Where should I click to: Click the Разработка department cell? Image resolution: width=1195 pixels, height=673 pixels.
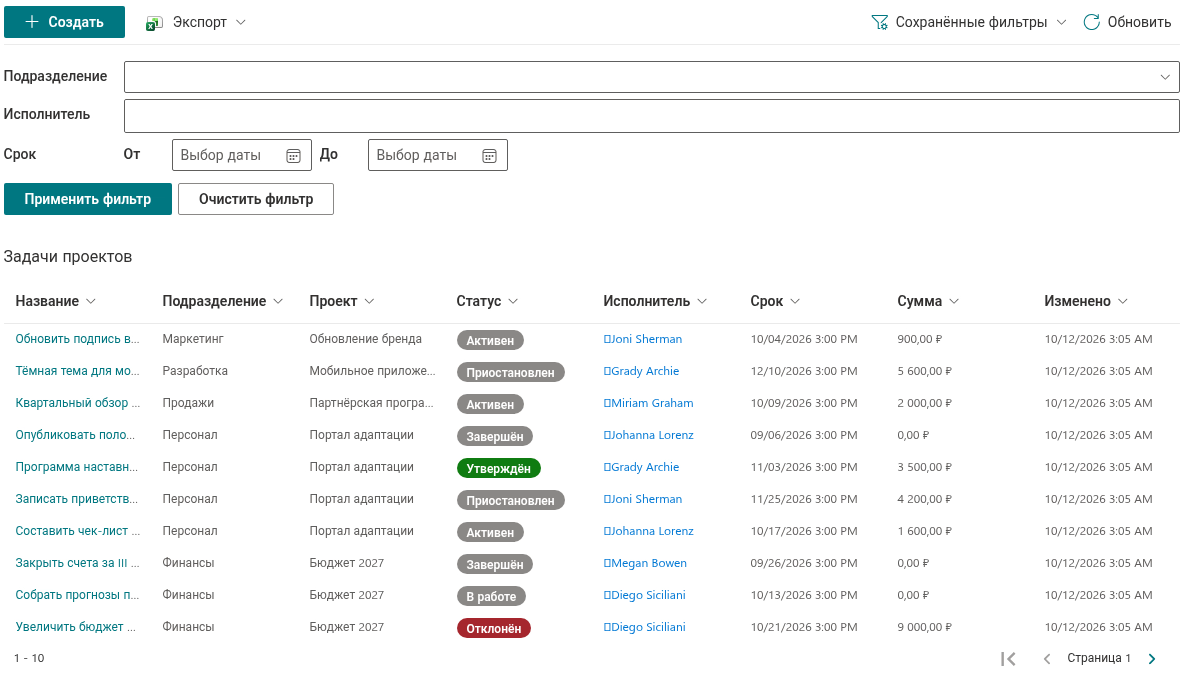coord(195,371)
